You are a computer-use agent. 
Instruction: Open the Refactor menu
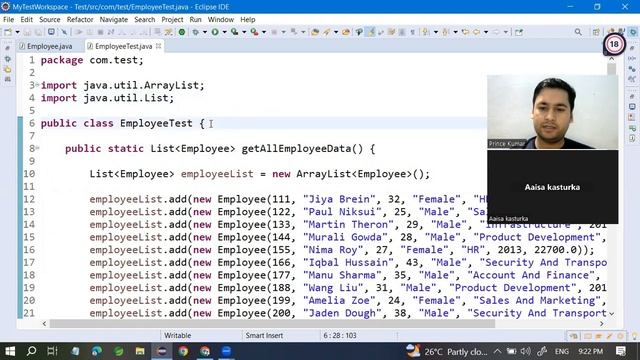(x=80, y=19)
